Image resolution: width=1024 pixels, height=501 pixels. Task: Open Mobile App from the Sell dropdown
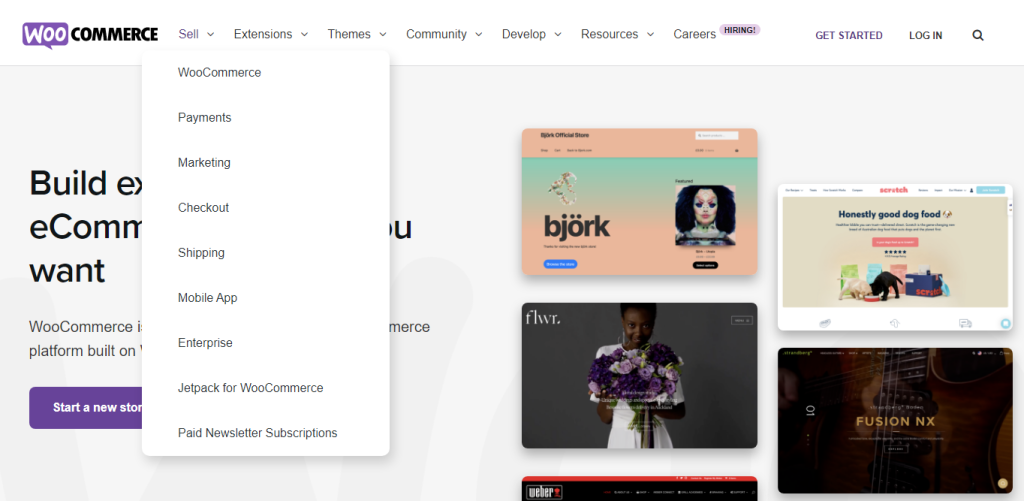[208, 298]
